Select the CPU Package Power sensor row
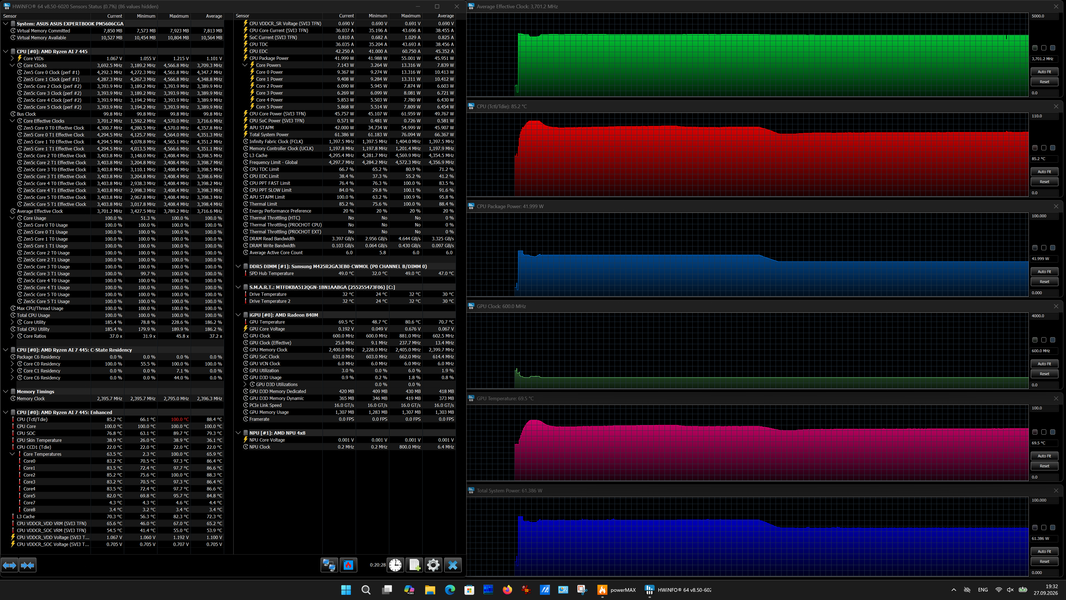The width and height of the screenshot is (1066, 600). [349, 58]
